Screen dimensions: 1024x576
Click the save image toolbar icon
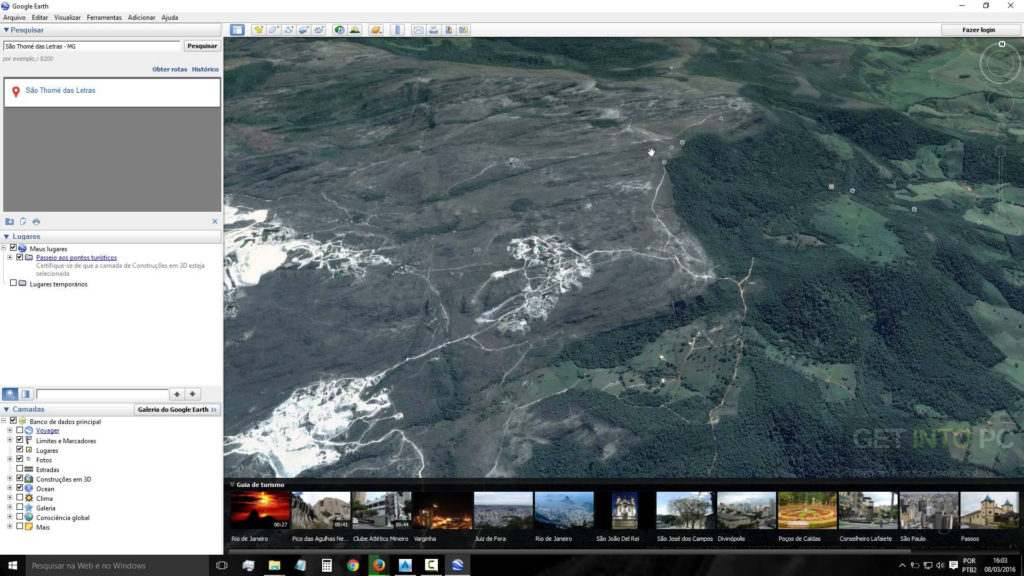point(449,30)
